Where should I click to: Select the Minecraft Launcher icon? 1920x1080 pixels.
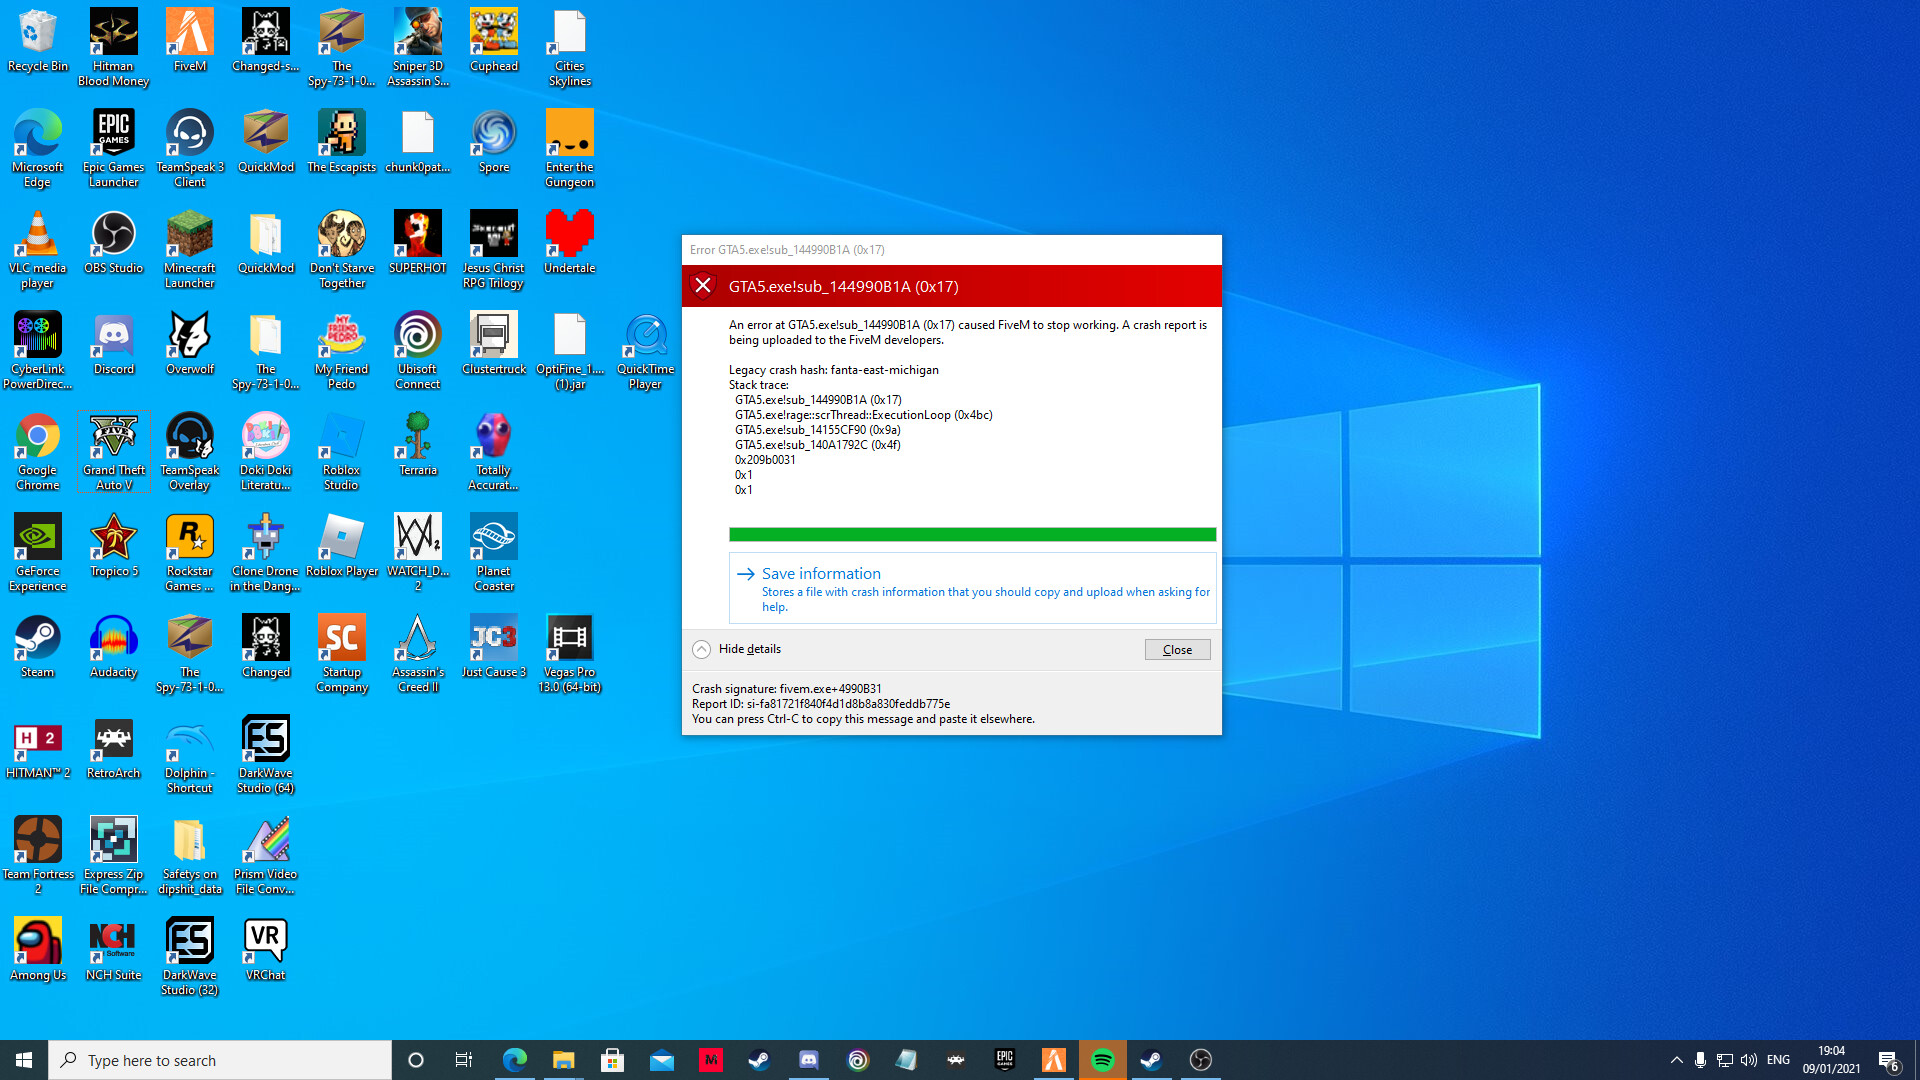click(x=190, y=250)
